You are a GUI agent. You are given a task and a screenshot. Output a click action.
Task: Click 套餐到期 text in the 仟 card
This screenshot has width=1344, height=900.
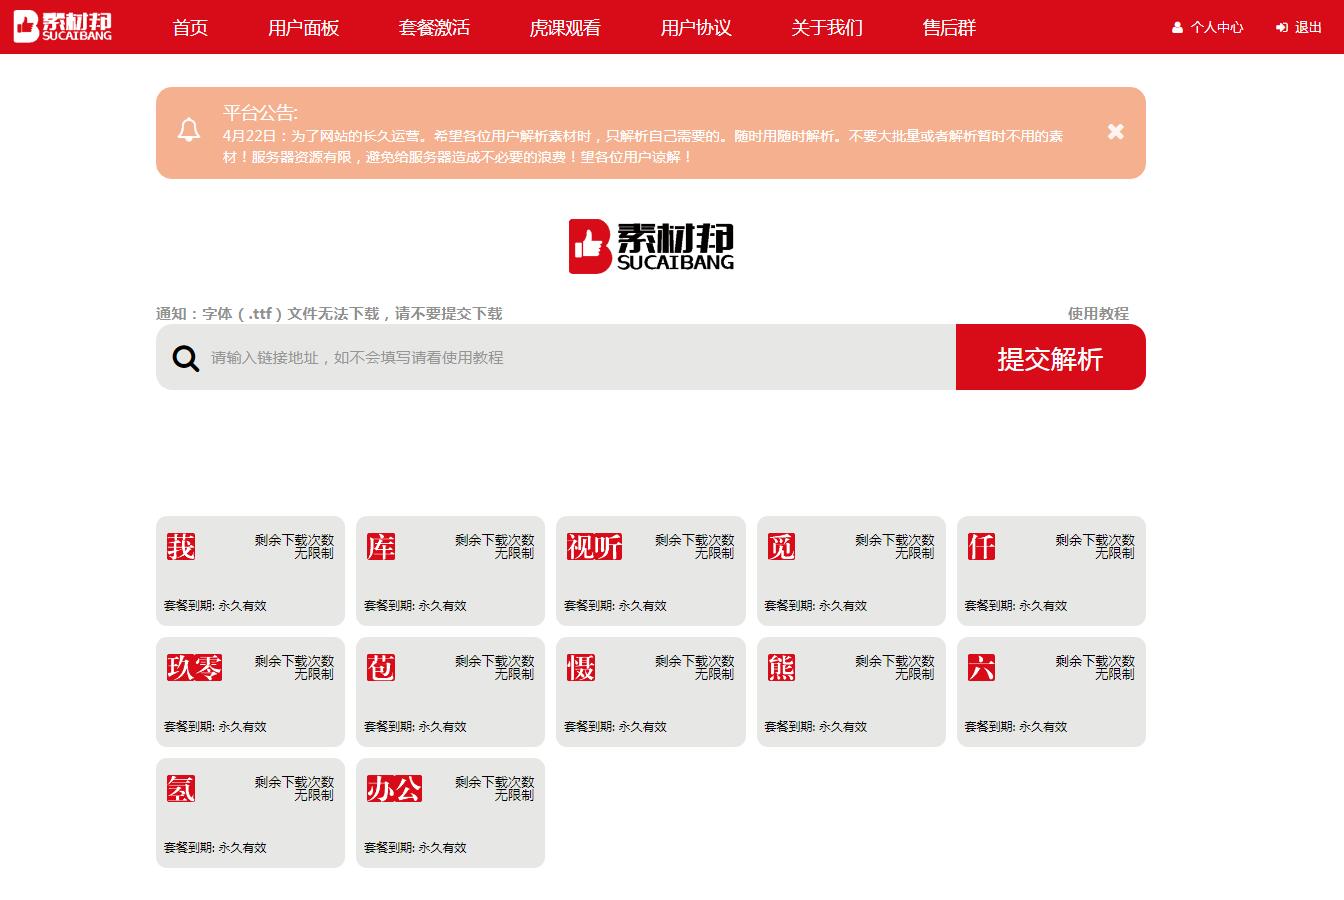pyautogui.click(x=1015, y=606)
